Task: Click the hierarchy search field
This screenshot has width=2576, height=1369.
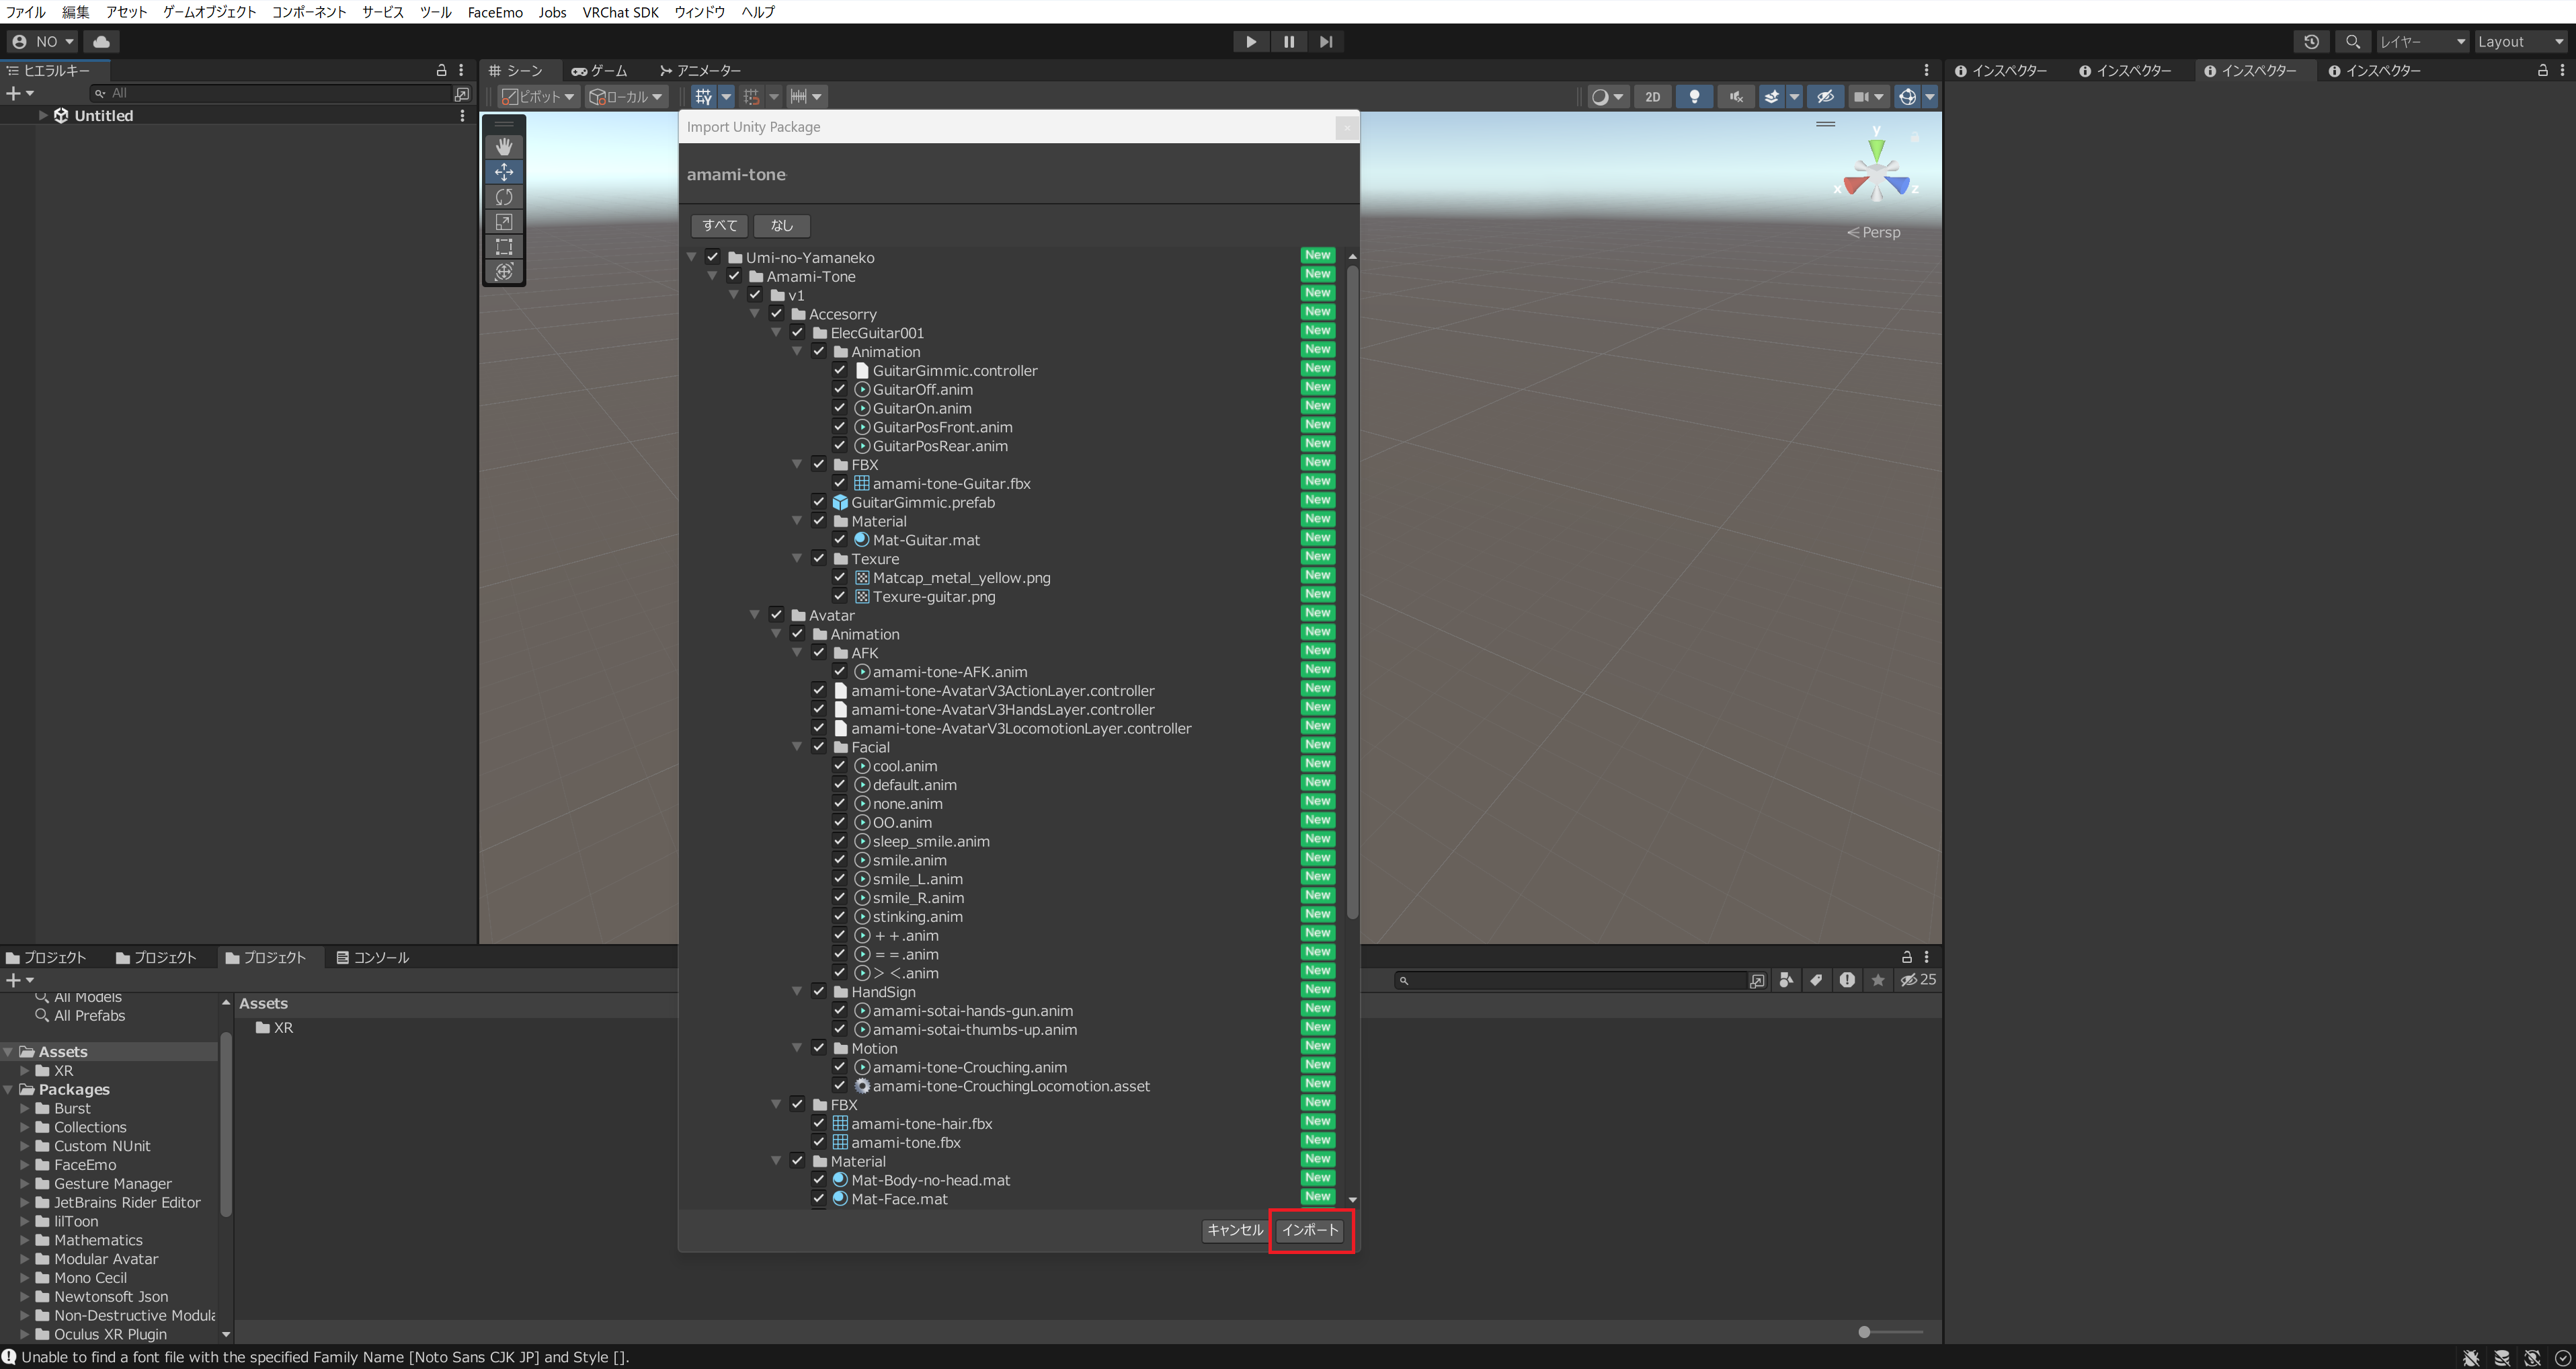Action: pyautogui.click(x=271, y=94)
